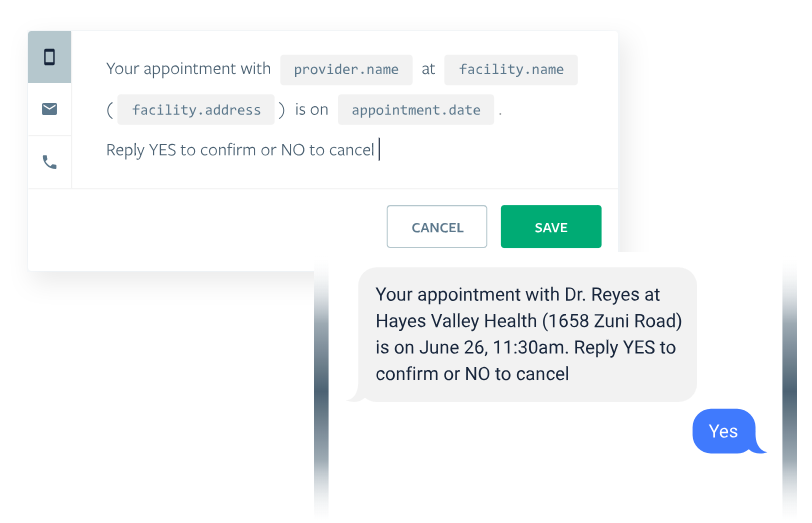Viewport: 812px width, 523px height.
Task: Click the facility.address variable token
Action: [196, 110]
